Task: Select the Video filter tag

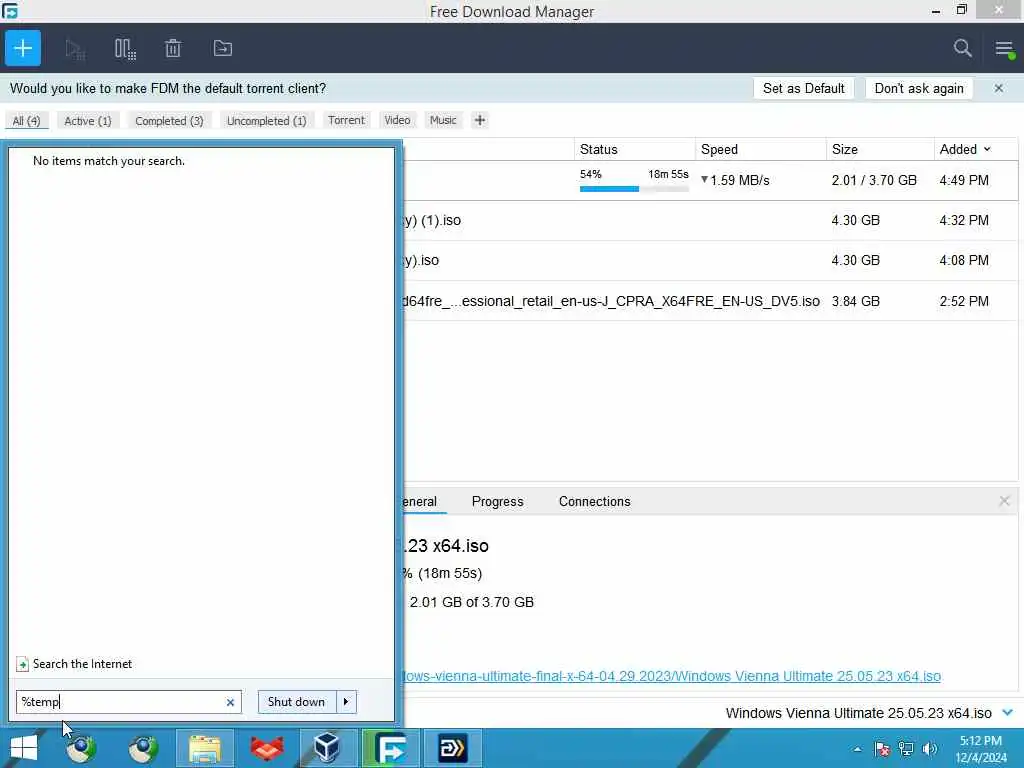Action: (397, 120)
